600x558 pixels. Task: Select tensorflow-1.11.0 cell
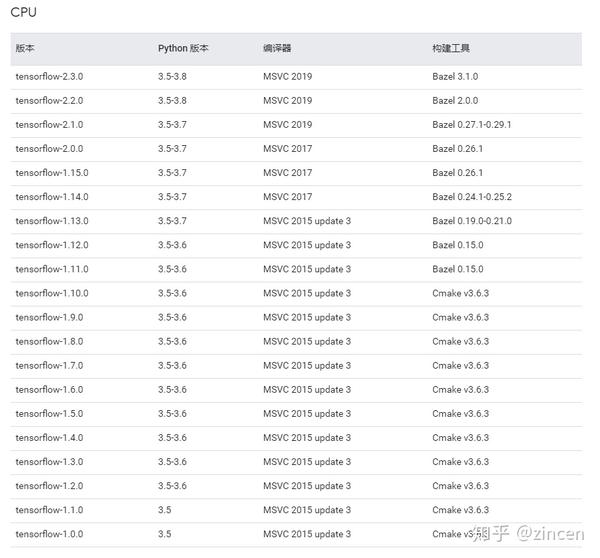coord(52,269)
